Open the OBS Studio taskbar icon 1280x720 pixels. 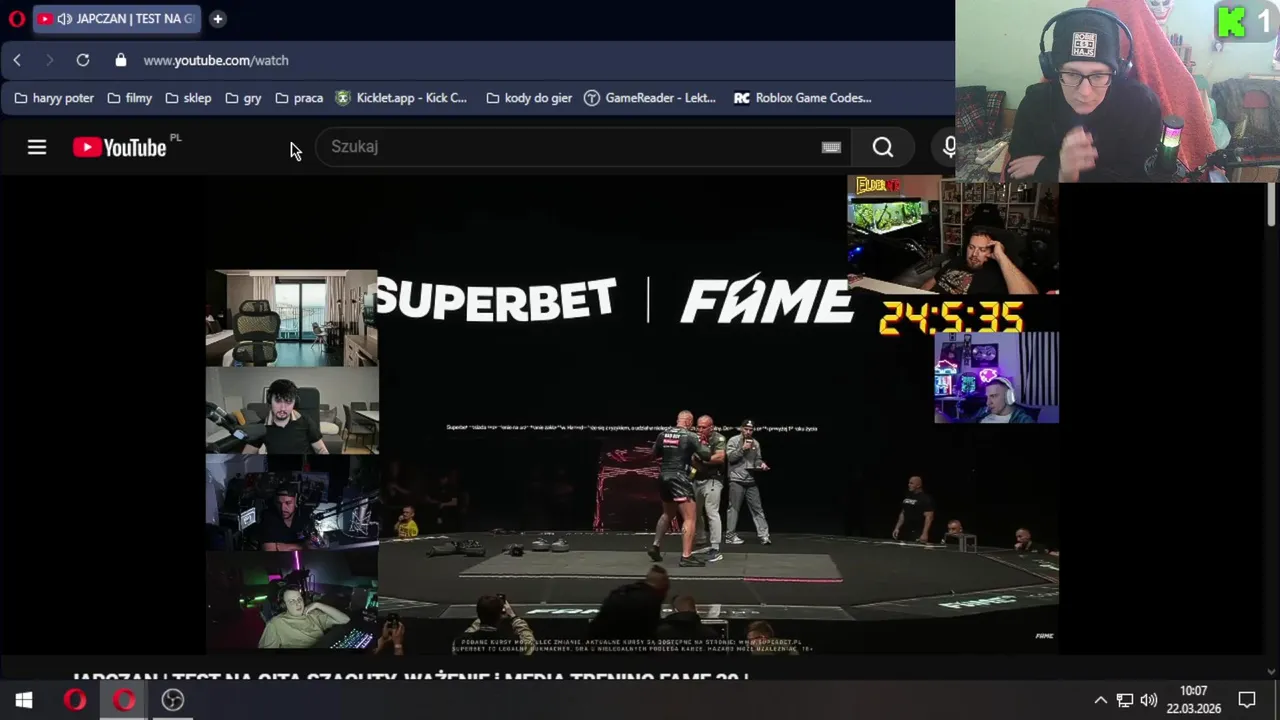pyautogui.click(x=173, y=700)
